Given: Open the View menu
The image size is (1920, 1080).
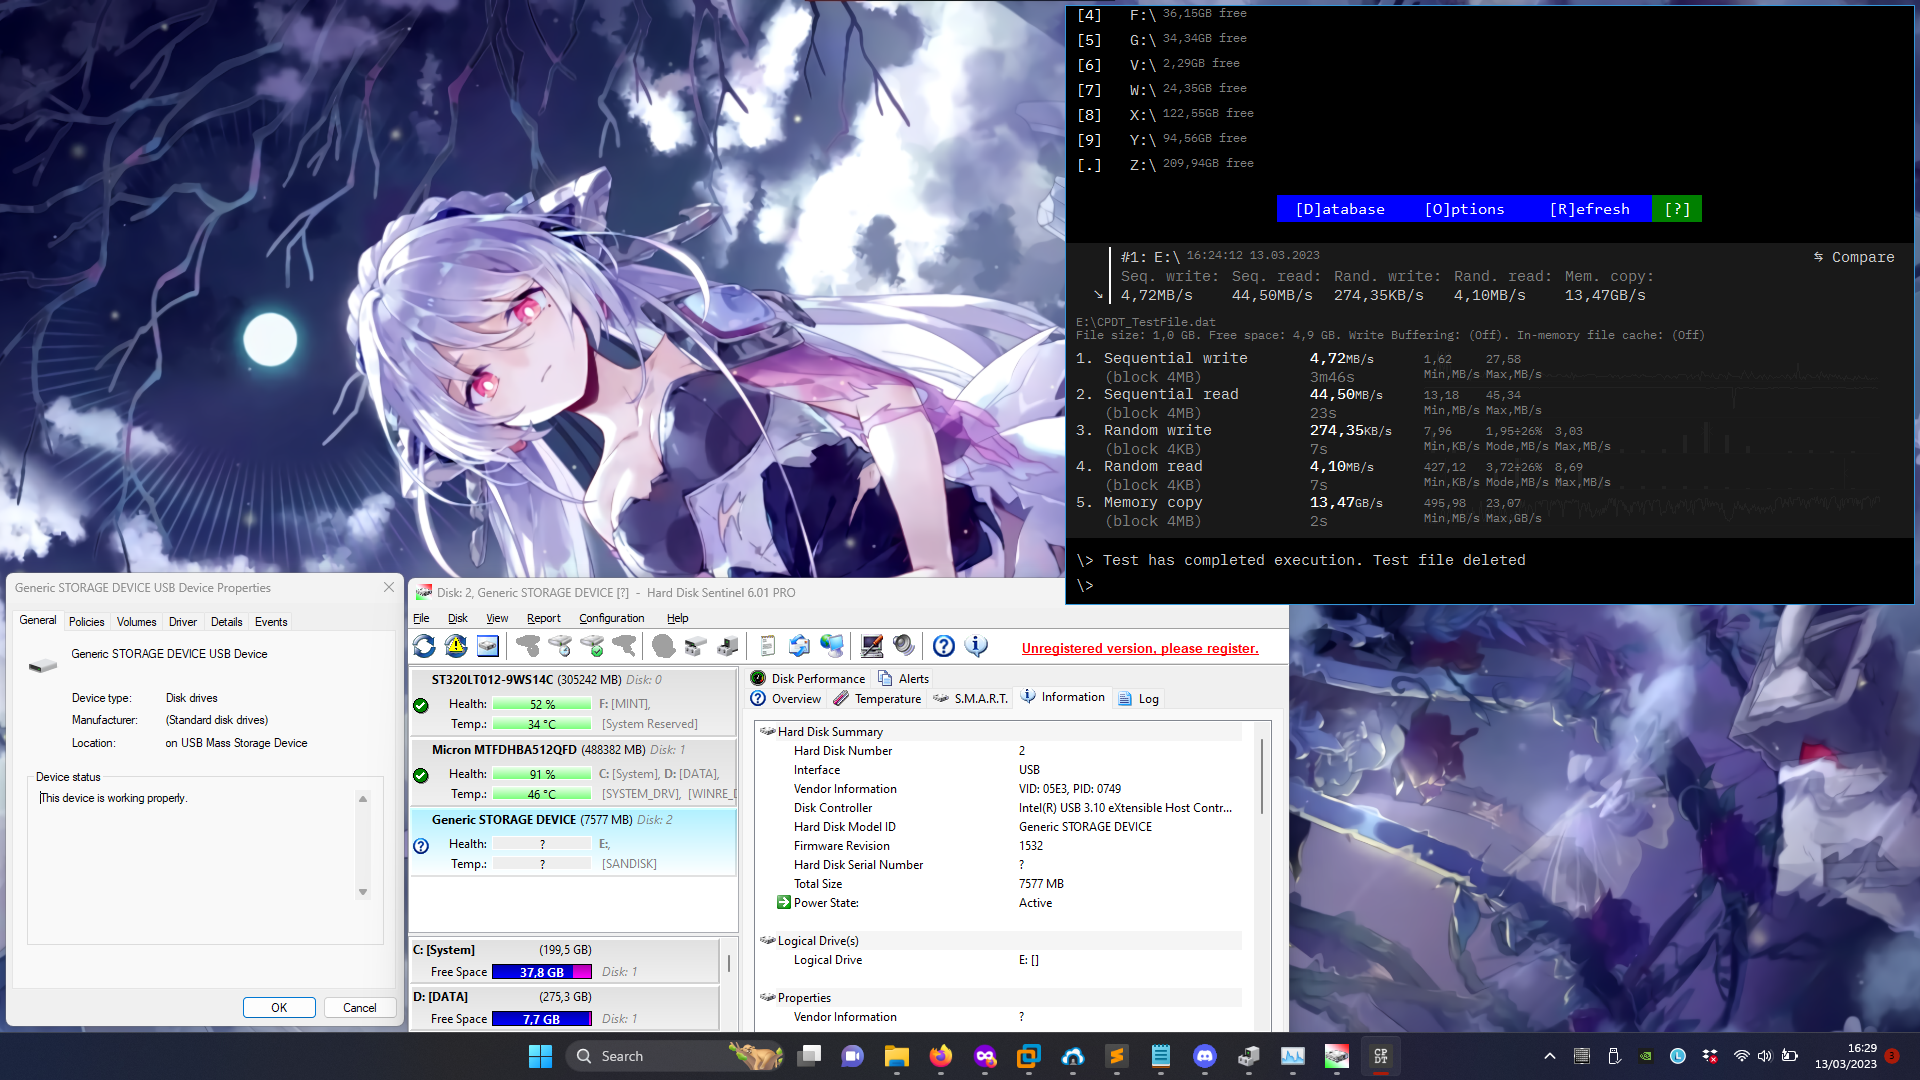Looking at the screenshot, I should (x=497, y=618).
